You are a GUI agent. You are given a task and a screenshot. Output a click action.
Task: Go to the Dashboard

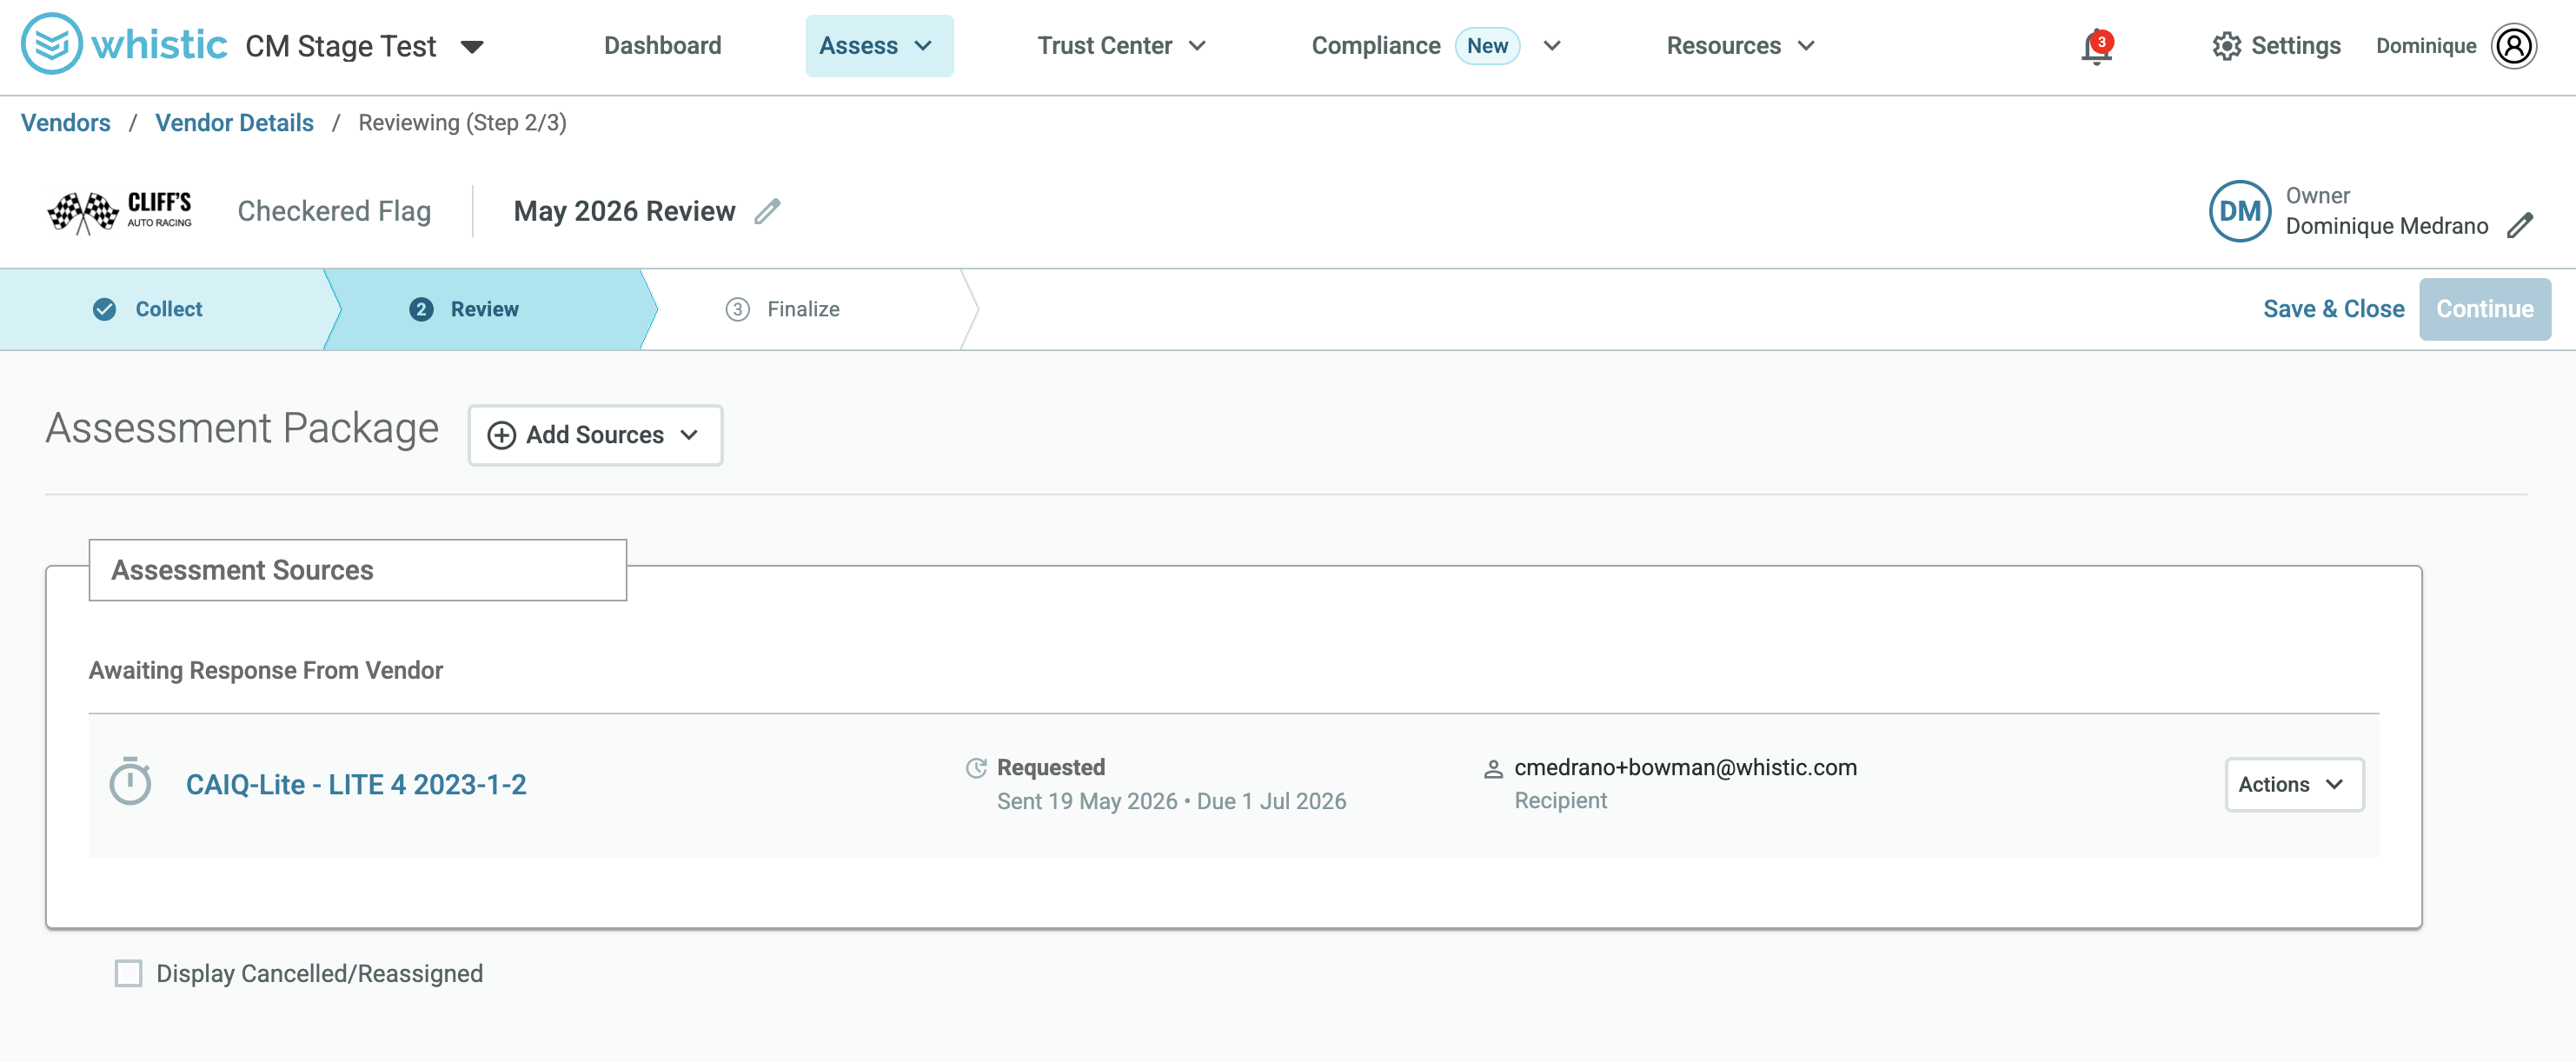coord(662,46)
